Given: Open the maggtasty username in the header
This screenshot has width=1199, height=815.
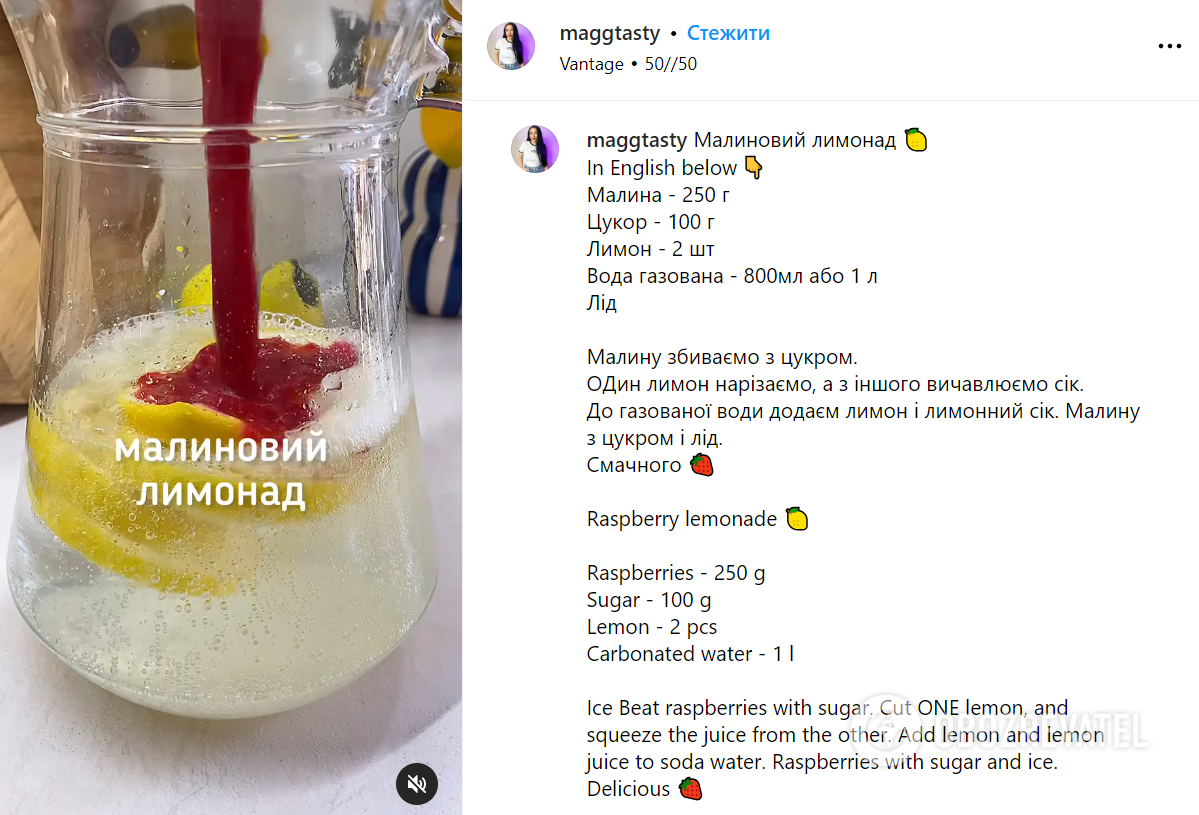Looking at the screenshot, I should pos(609,34).
